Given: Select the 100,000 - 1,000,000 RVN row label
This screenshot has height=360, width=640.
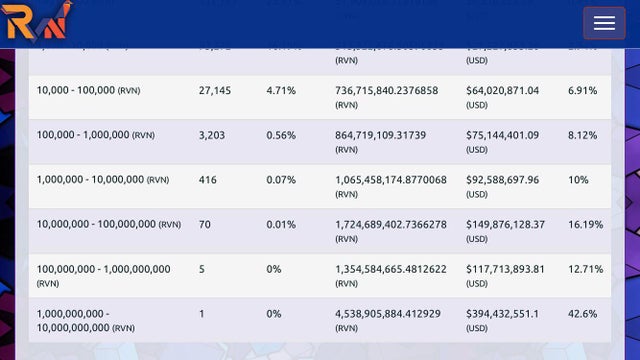Looking at the screenshot, I should (96, 135).
